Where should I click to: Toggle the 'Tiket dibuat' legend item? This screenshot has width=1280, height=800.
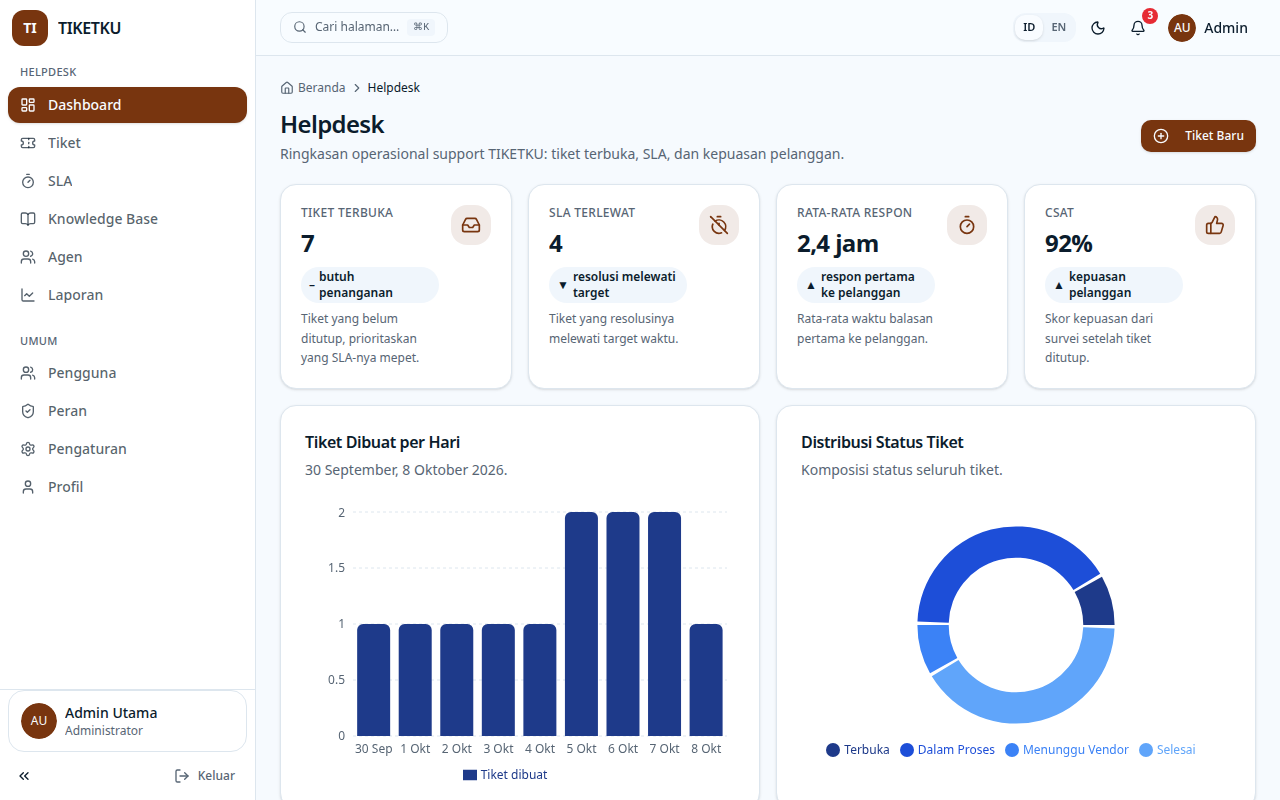point(505,775)
